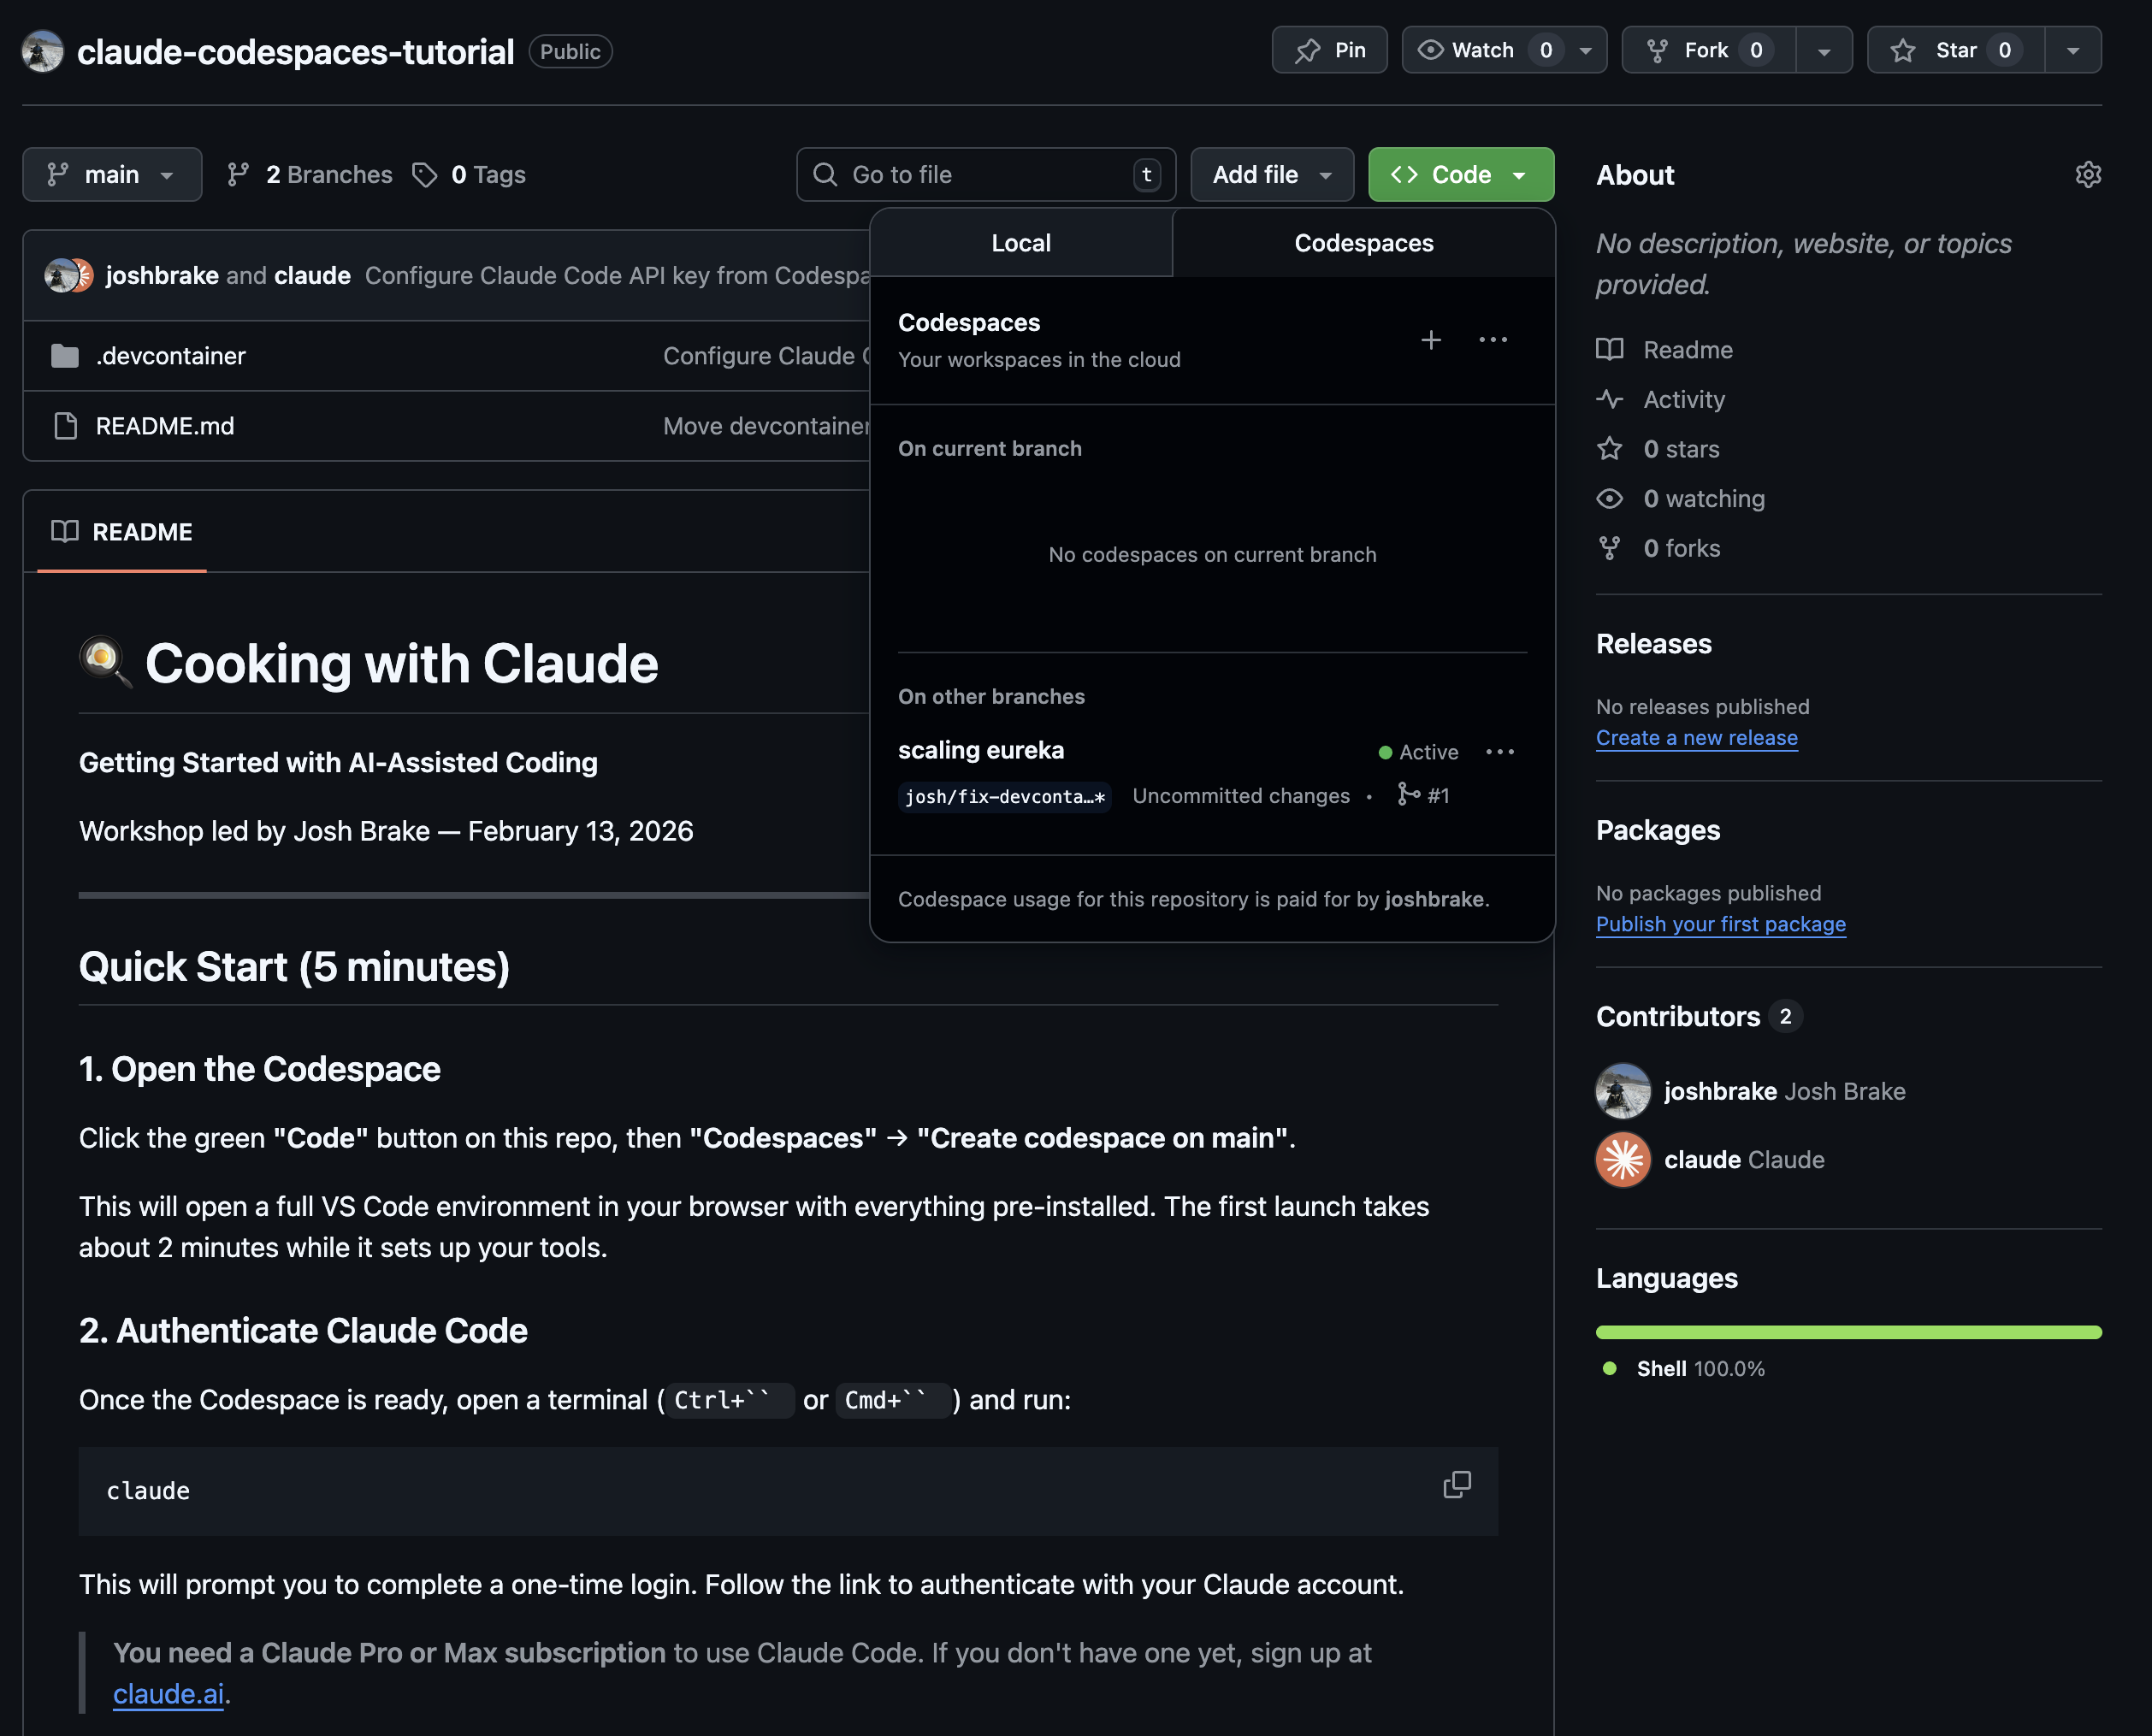
Task: Click the .devcontainer folder icon
Action: 65,356
